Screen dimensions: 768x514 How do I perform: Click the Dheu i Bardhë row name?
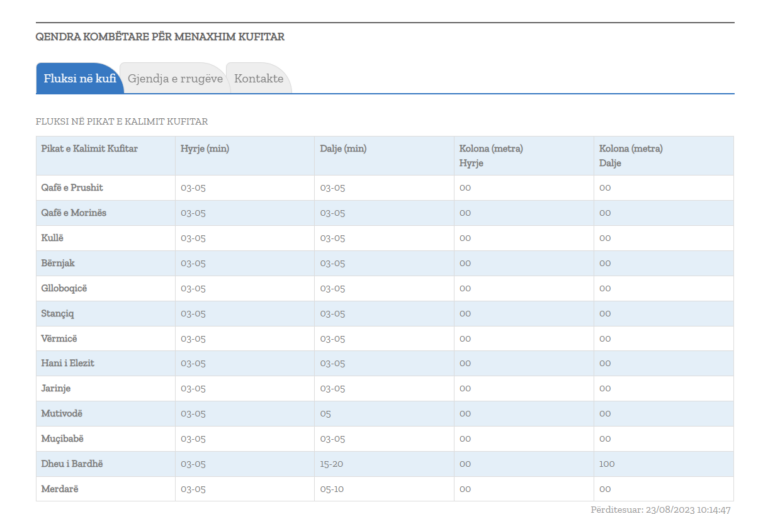pyautogui.click(x=72, y=464)
